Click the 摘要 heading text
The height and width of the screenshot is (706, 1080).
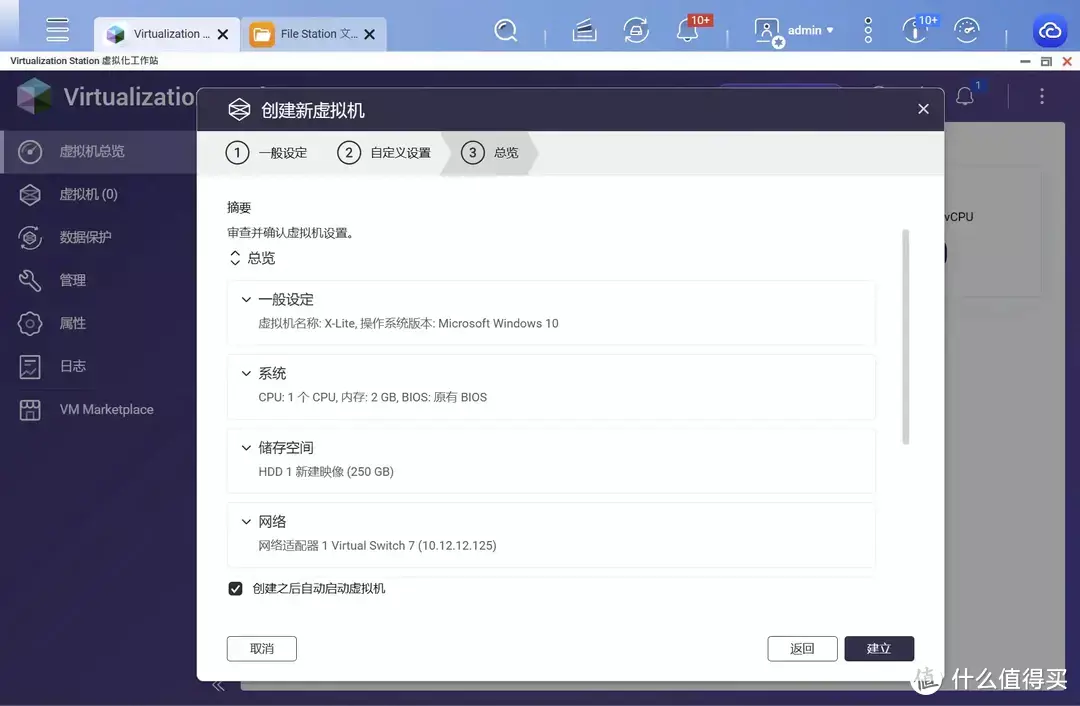(x=239, y=207)
